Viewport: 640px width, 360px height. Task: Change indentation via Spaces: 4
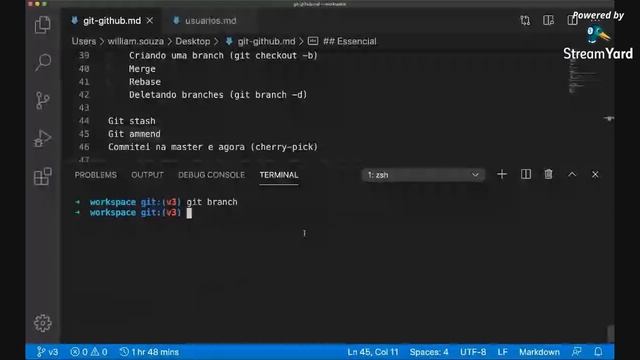pyautogui.click(x=429, y=352)
